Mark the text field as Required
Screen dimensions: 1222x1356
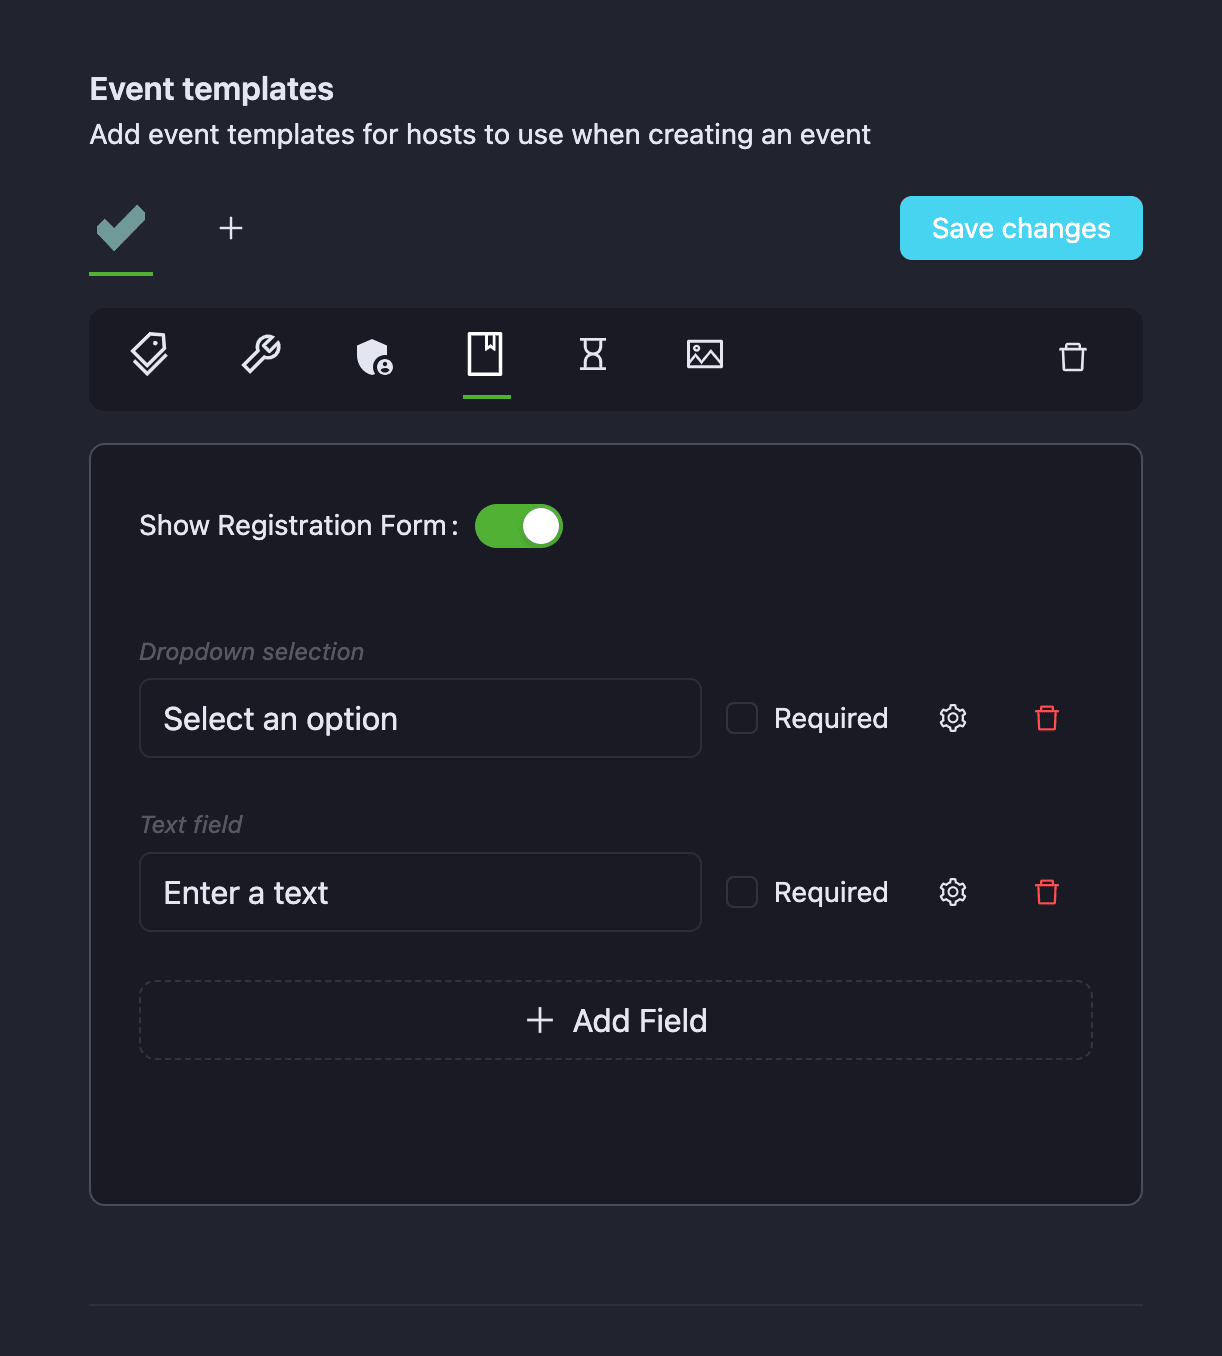pyautogui.click(x=742, y=892)
